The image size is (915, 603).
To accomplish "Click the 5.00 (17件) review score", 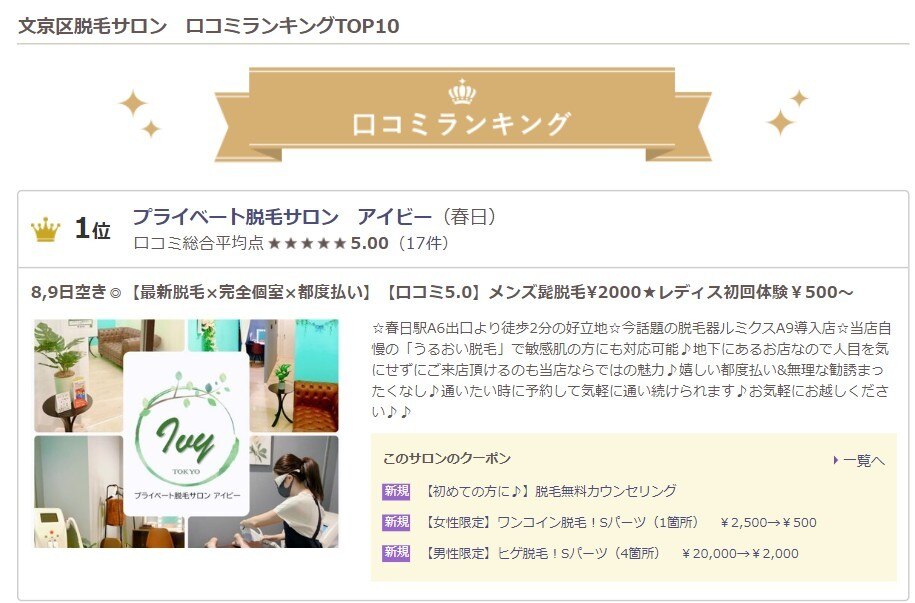I will [400, 243].
